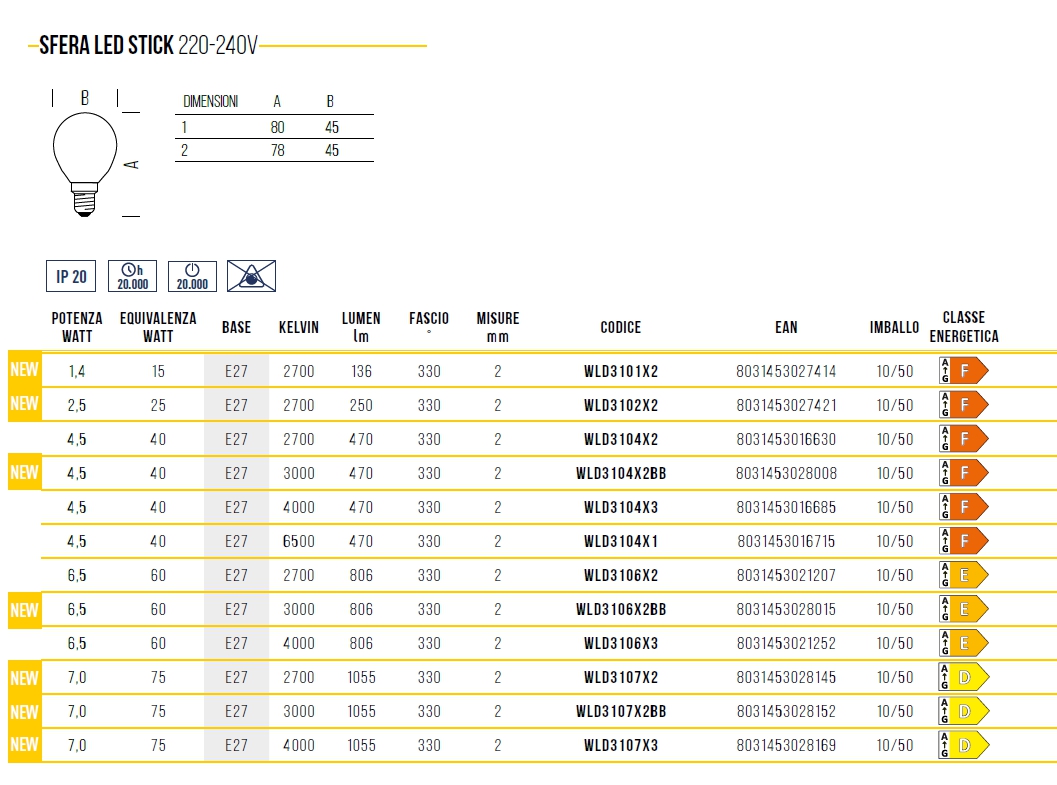Click the DIMENSIONI table header

coord(210,102)
